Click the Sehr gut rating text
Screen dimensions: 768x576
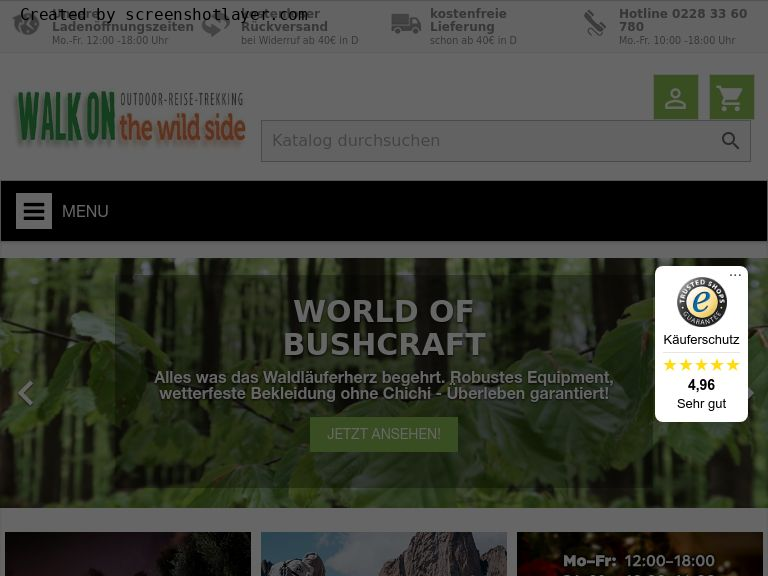click(701, 404)
